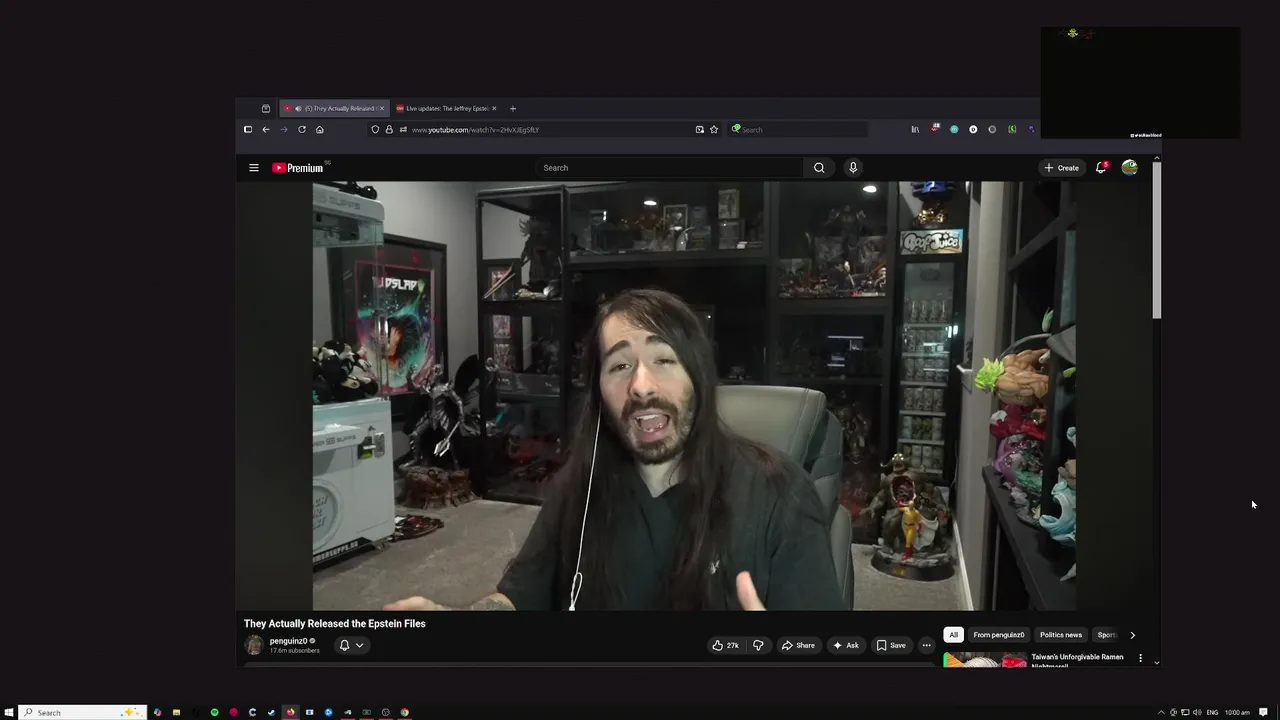
Task: Close the 'Live updates' browser tab
Action: (x=494, y=108)
